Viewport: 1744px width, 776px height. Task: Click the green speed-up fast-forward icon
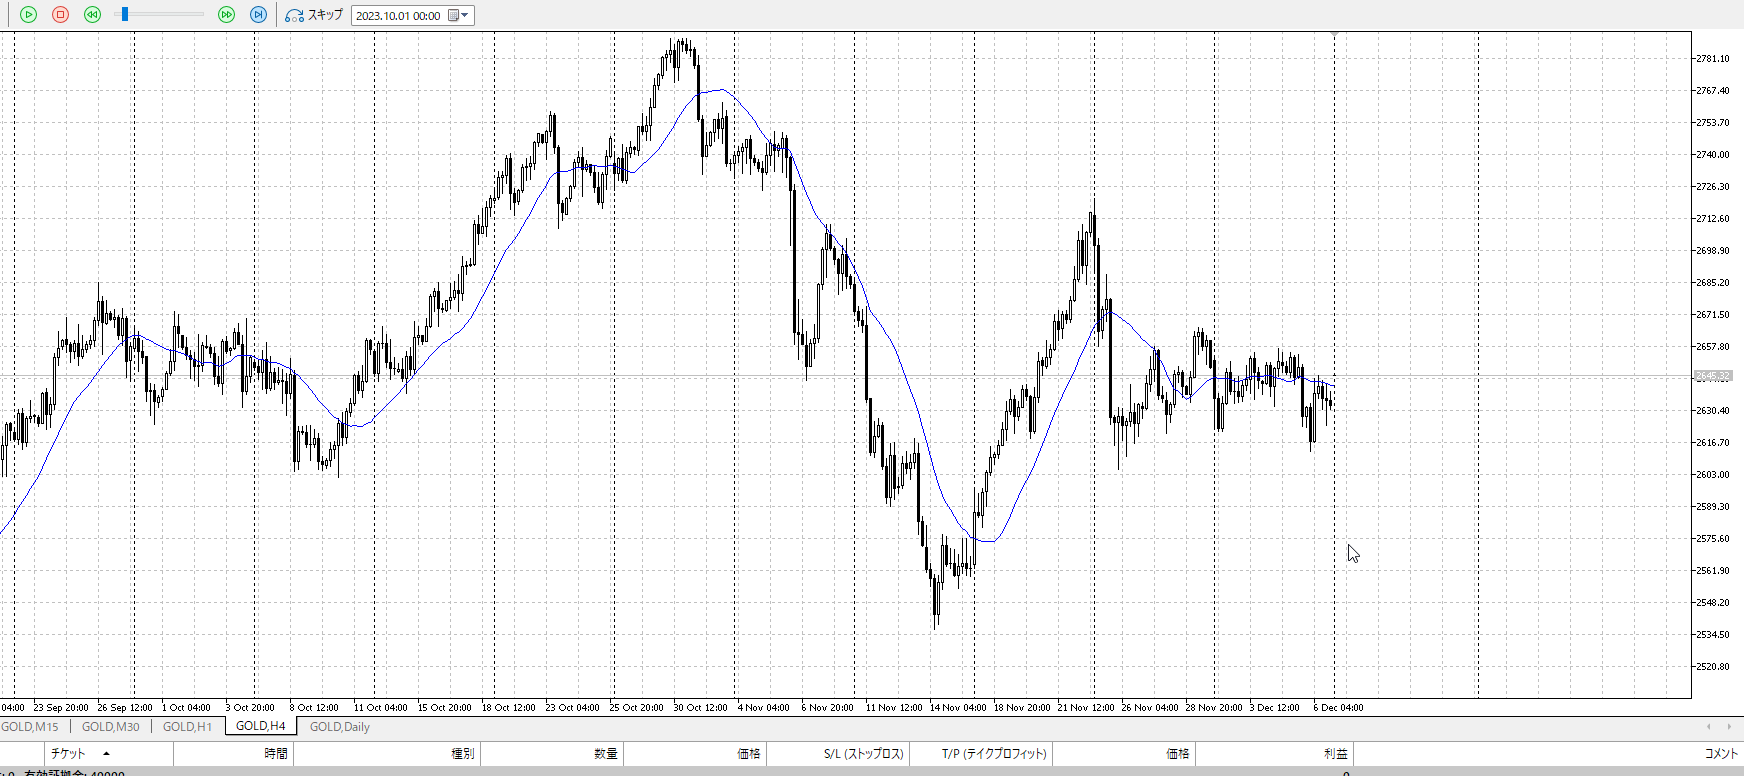coord(226,15)
